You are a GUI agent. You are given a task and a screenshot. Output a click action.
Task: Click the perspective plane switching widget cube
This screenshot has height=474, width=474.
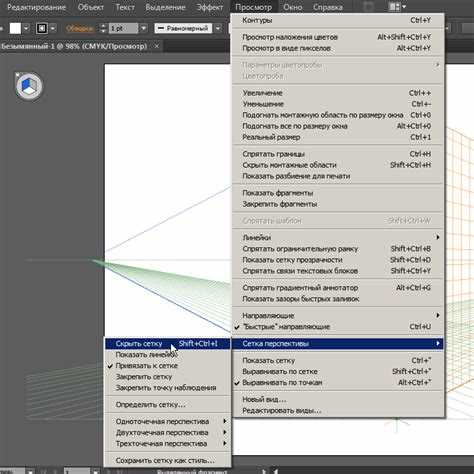tap(29, 86)
